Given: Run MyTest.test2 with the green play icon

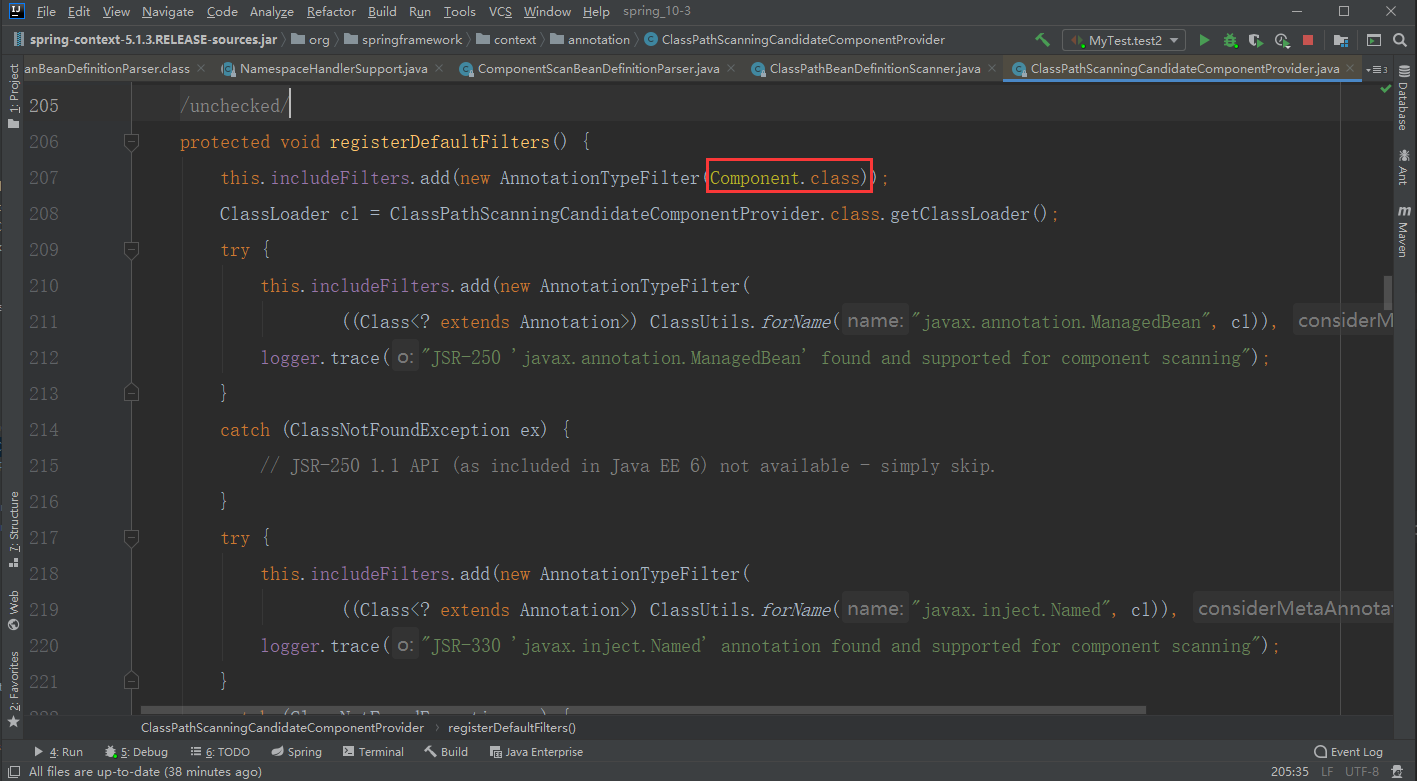Looking at the screenshot, I should [1204, 40].
